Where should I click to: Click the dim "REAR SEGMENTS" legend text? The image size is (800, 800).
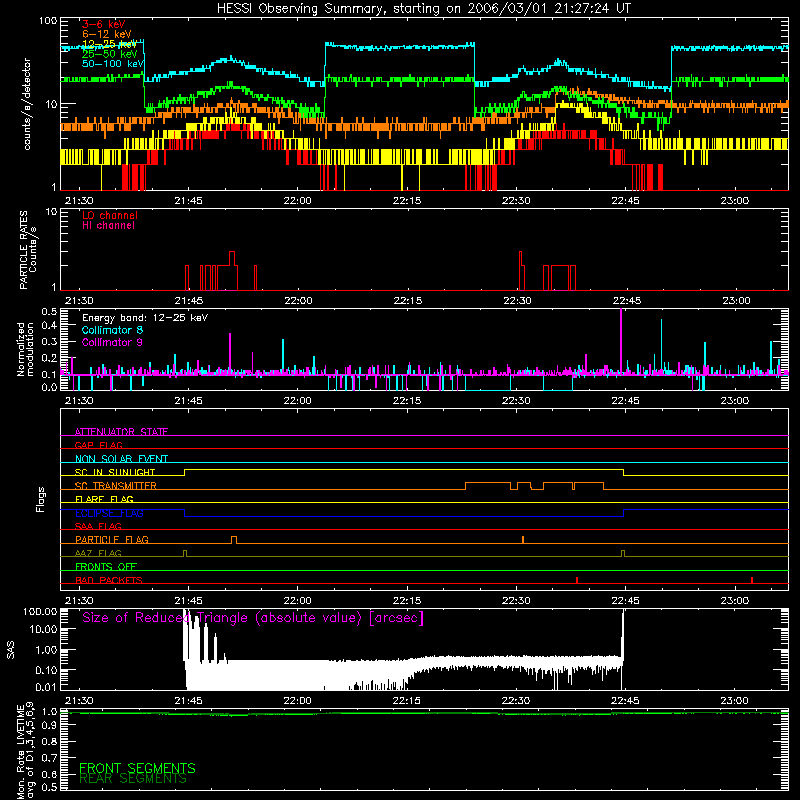133,779
